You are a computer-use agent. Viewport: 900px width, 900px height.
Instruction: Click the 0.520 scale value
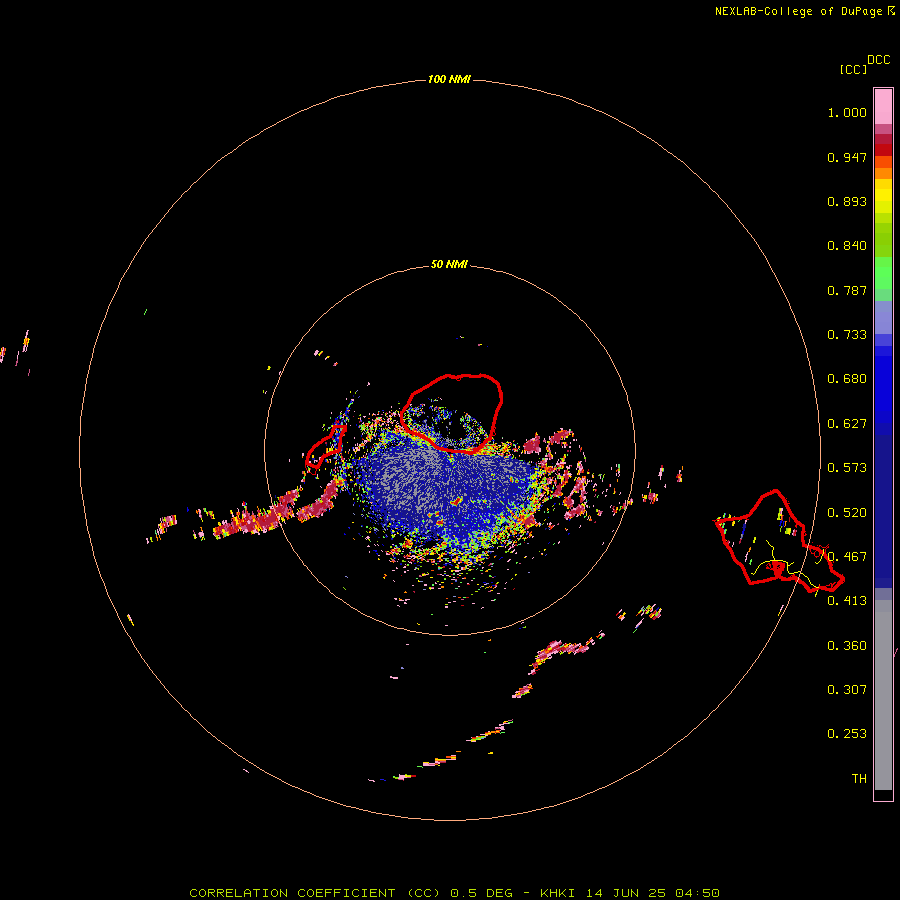[x=847, y=513]
